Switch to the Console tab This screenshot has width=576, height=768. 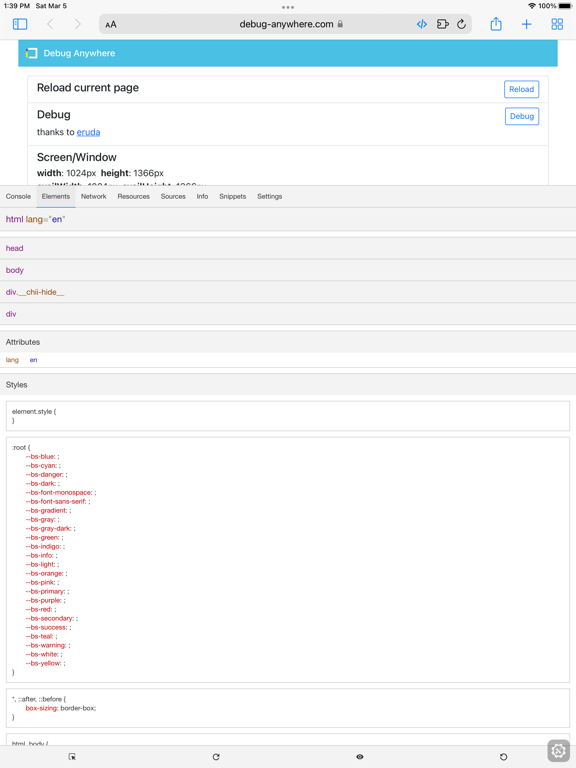18,196
